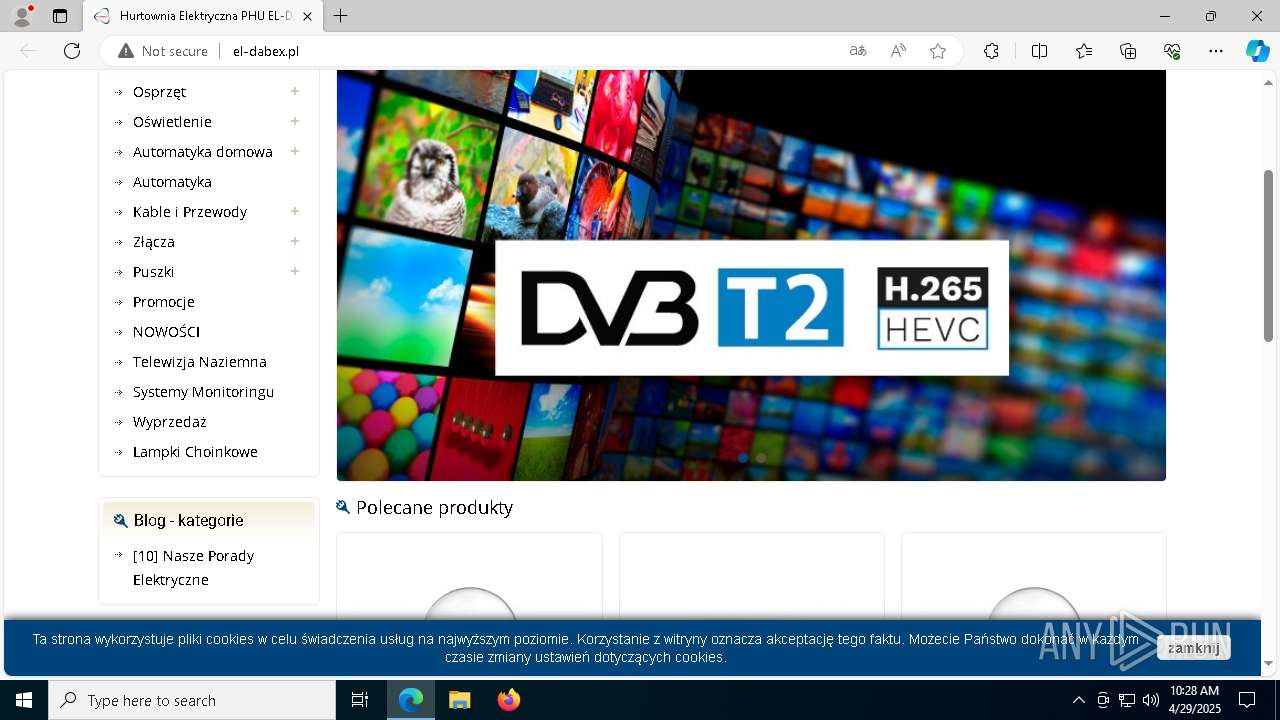This screenshot has height=720, width=1280.
Task: Open the Wyprzedaż category
Action: [x=169, y=422]
